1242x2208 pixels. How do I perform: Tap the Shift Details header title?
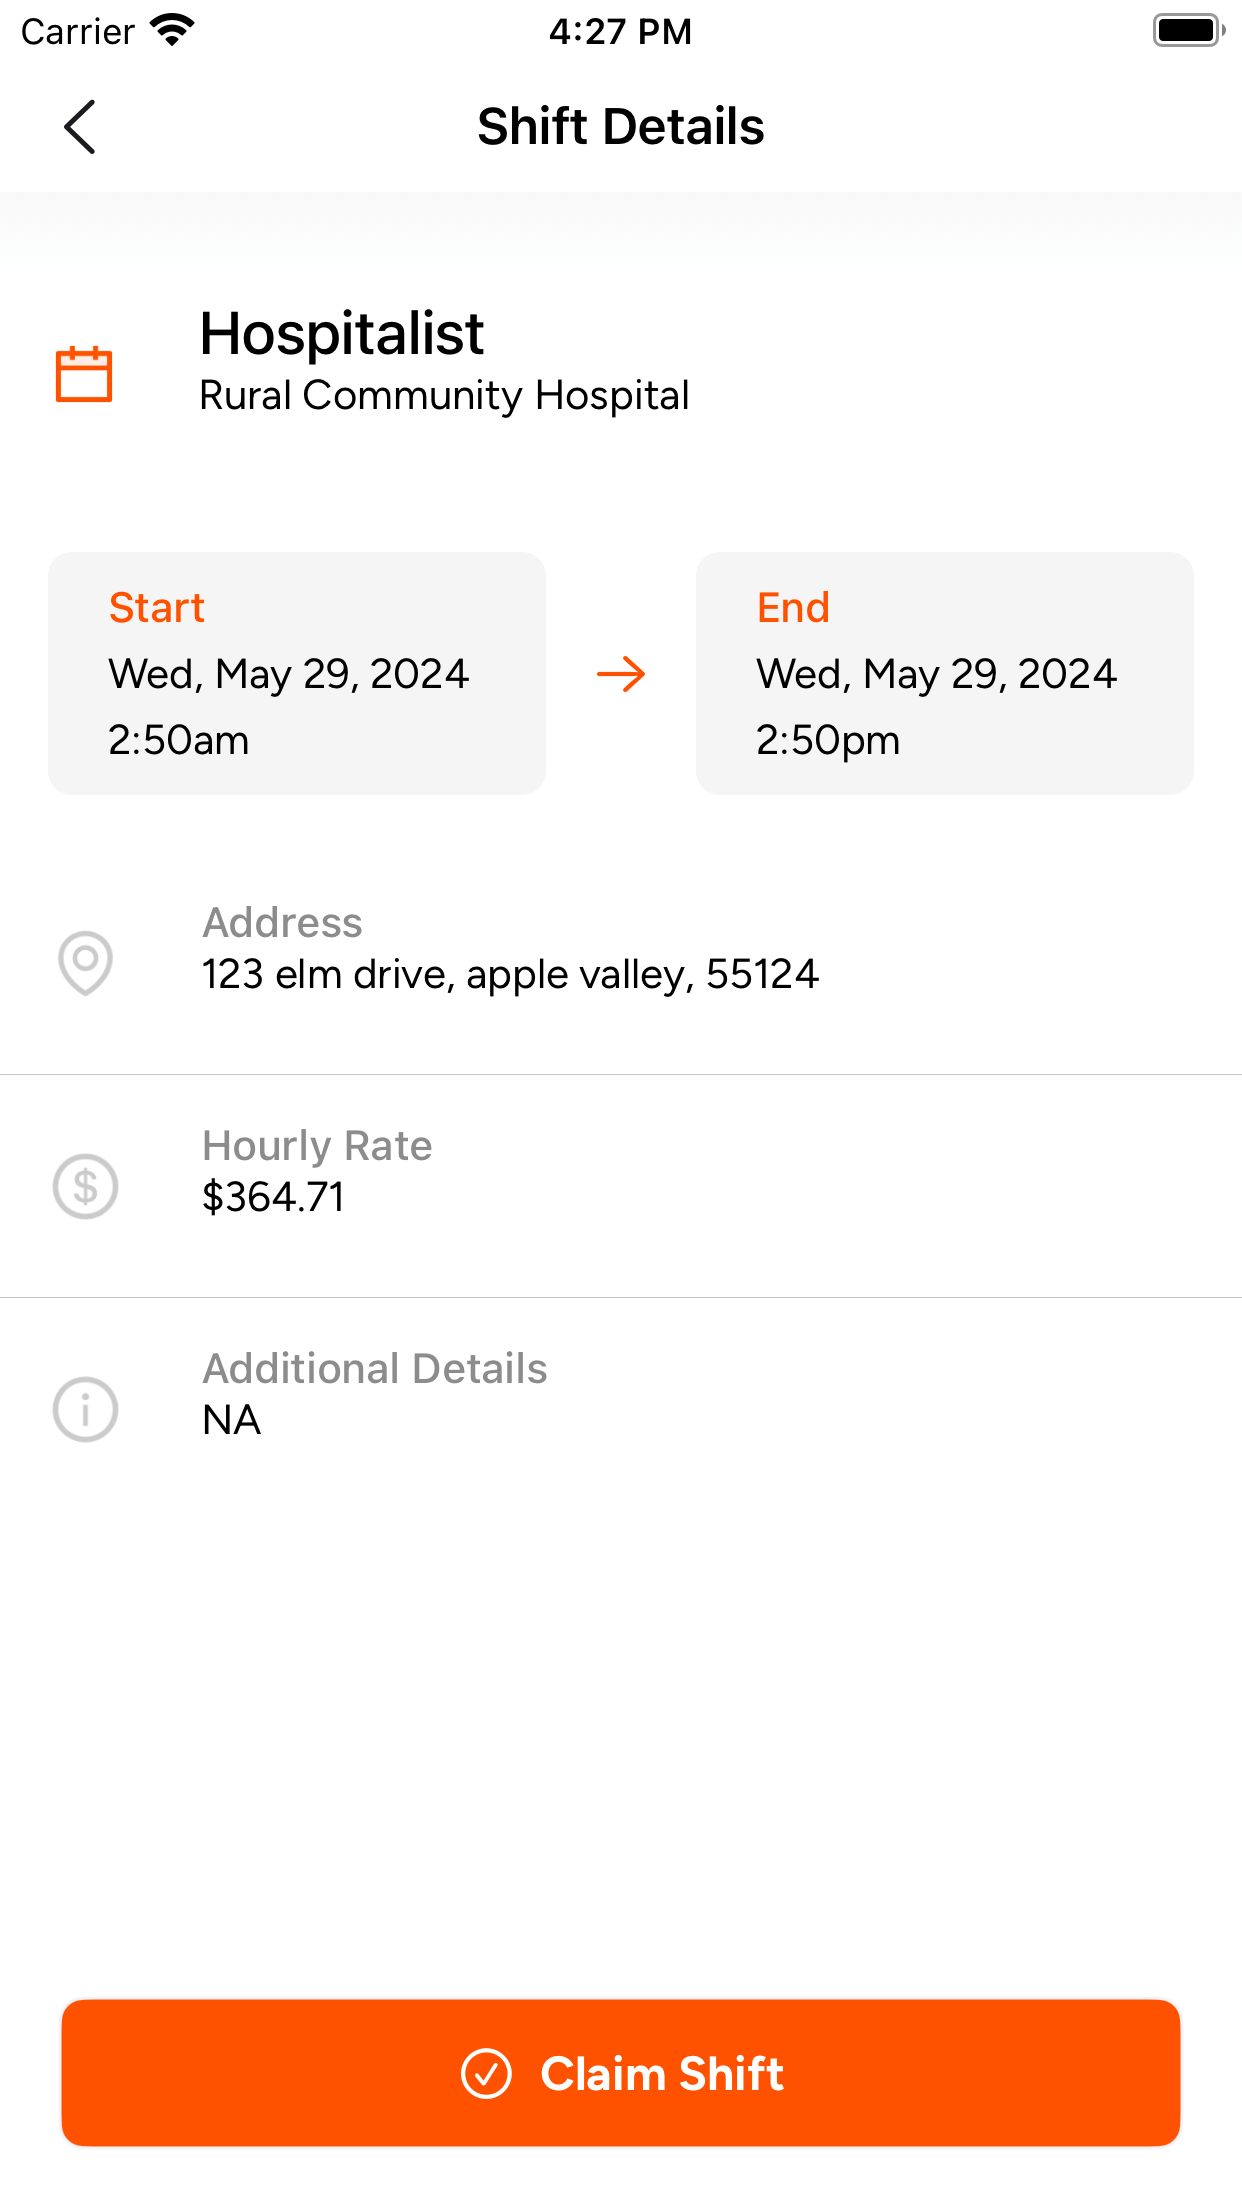[621, 127]
